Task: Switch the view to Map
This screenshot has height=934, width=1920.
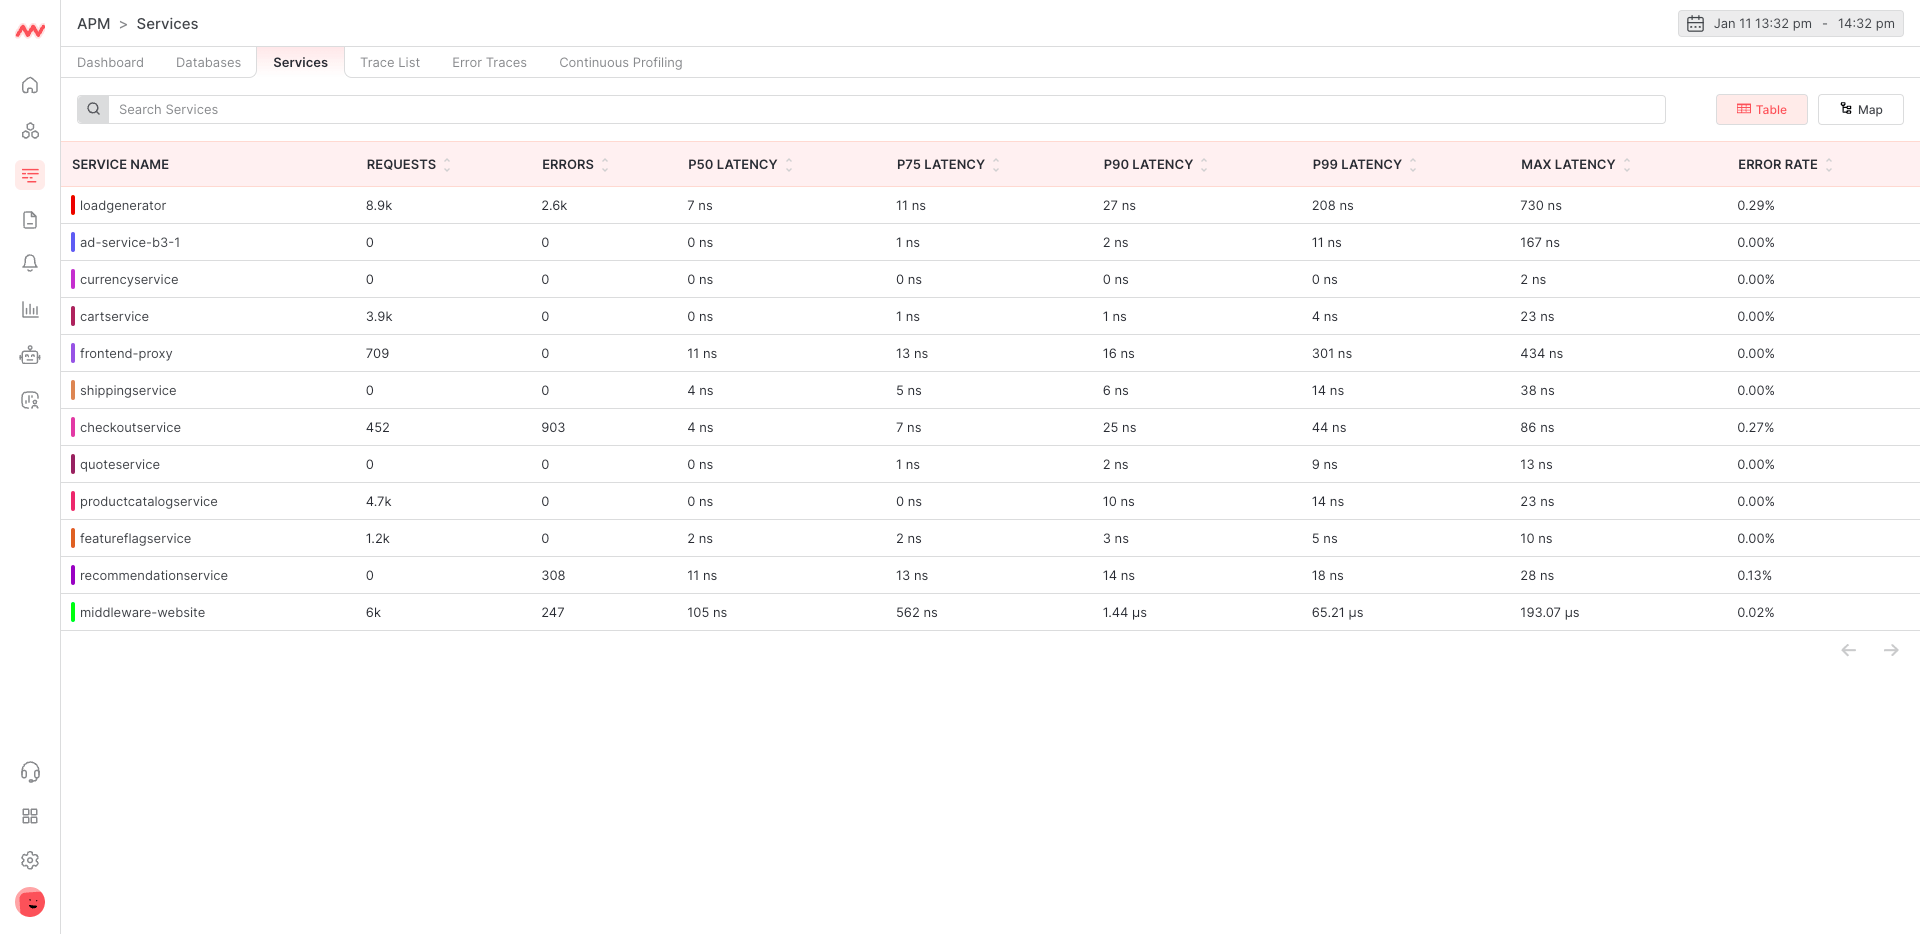Action: [1860, 109]
